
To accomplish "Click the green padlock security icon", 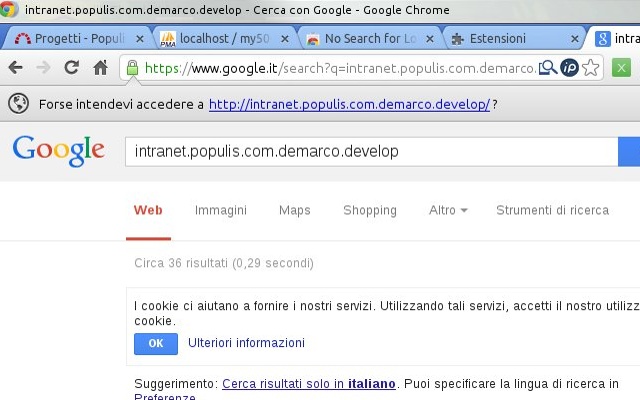I will pyautogui.click(x=132, y=68).
